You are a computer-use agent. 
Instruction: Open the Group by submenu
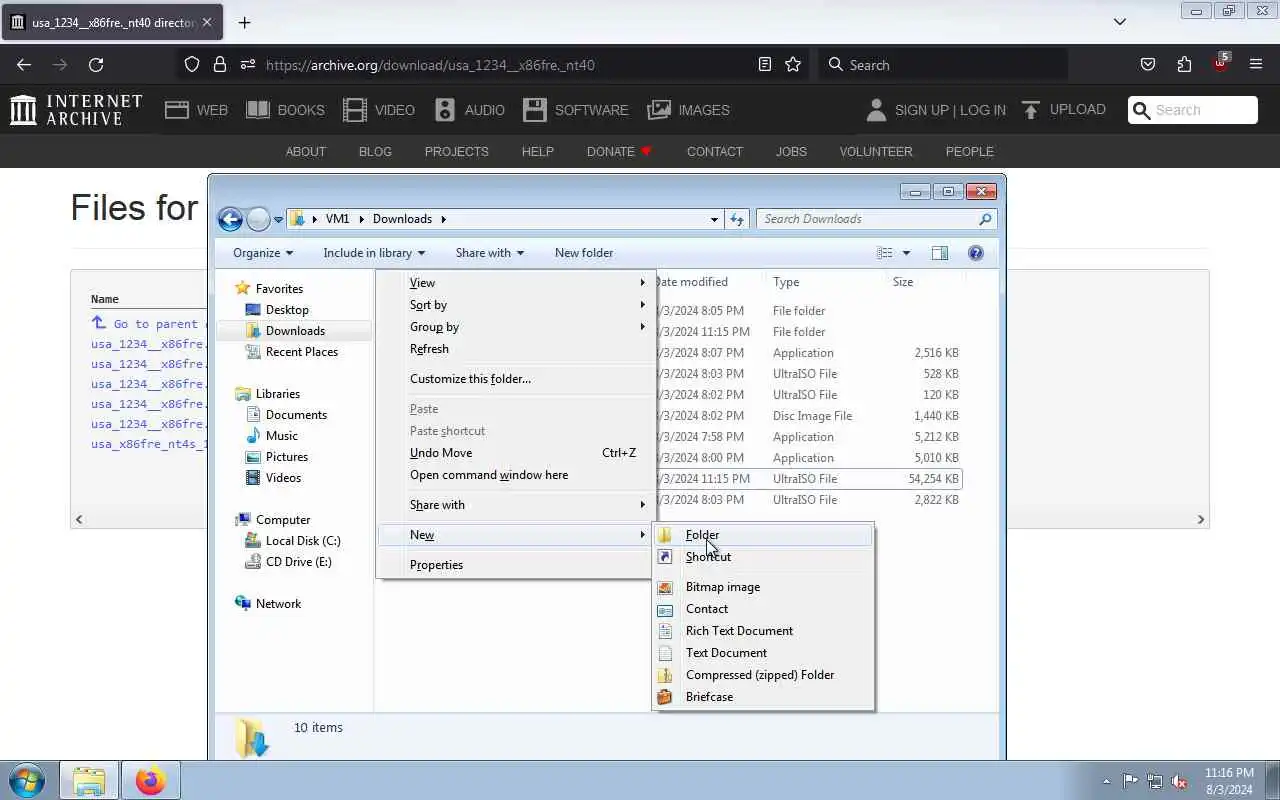click(x=515, y=327)
